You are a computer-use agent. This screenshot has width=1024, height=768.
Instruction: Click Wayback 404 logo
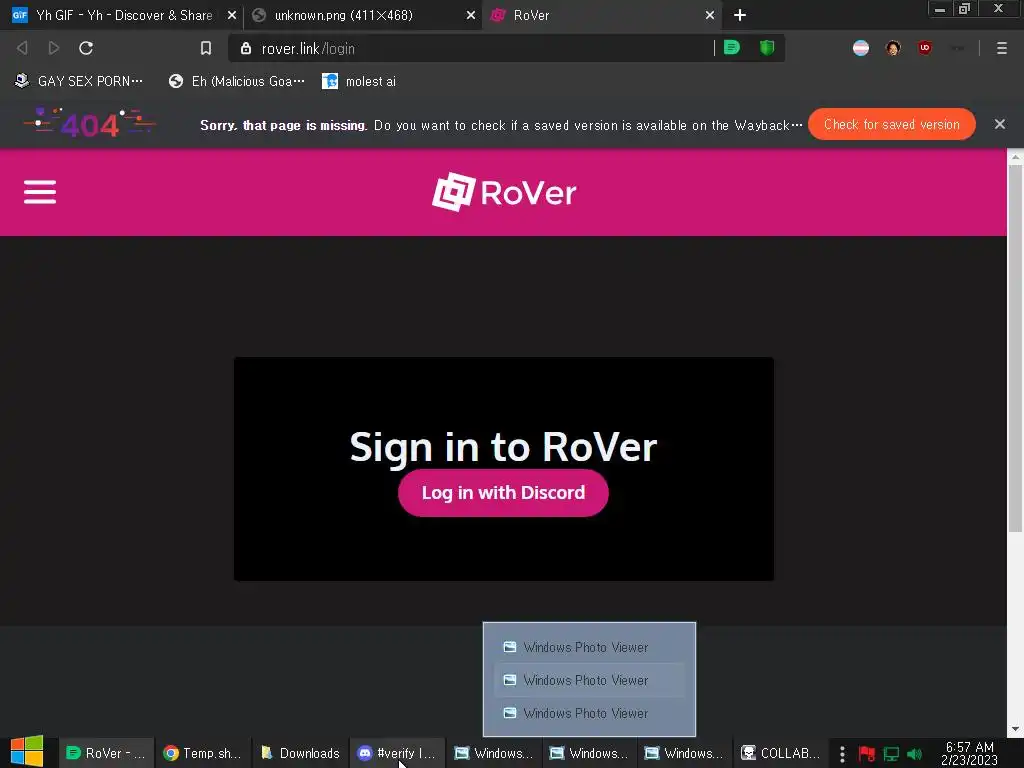click(x=90, y=123)
